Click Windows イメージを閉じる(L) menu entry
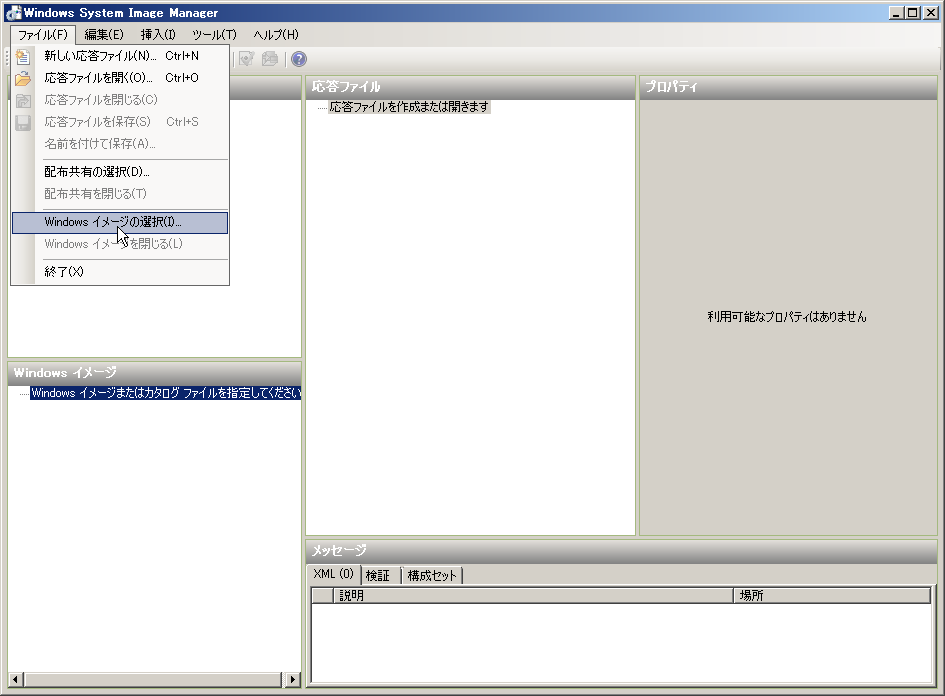 point(120,244)
